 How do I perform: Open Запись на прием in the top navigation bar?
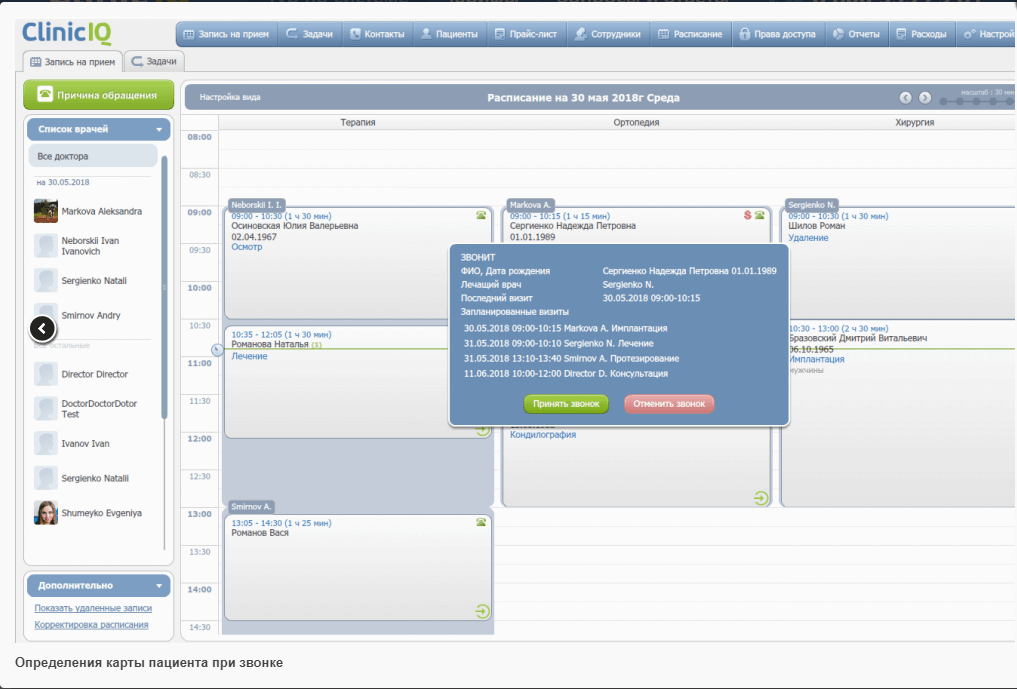click(x=226, y=34)
